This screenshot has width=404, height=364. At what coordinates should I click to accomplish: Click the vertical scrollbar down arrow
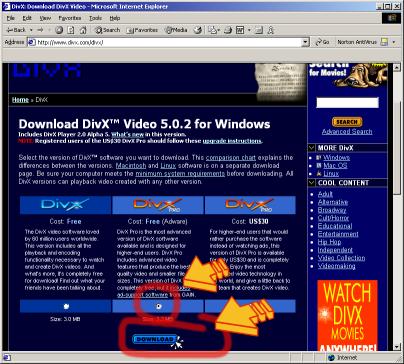click(x=397, y=347)
